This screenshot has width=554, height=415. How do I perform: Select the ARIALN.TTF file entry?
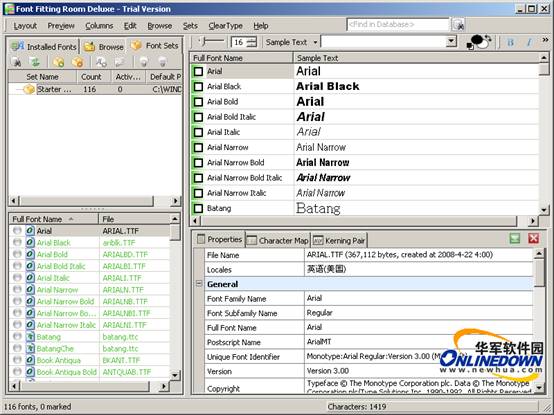tap(123, 290)
